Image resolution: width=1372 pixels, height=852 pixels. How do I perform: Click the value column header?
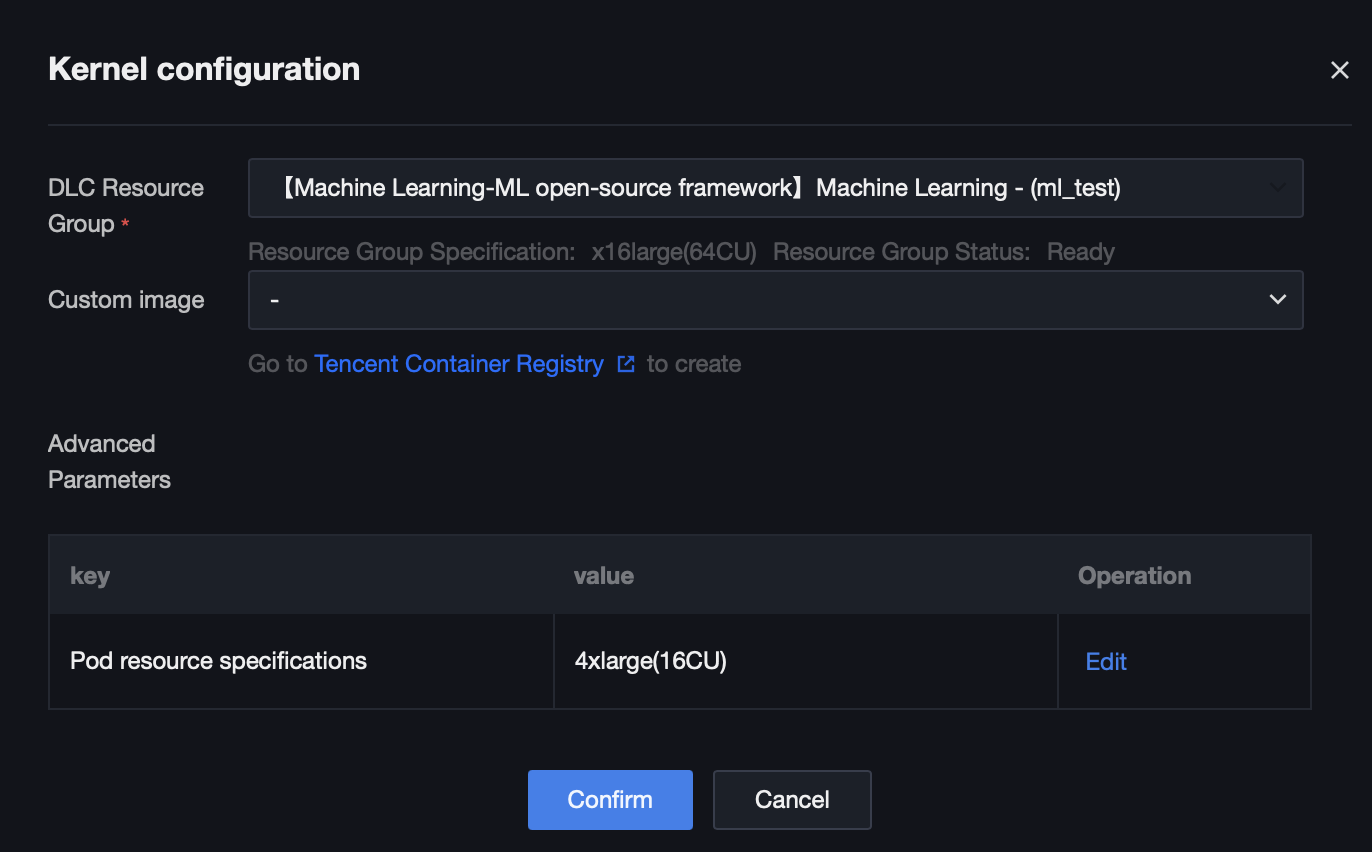pos(603,575)
